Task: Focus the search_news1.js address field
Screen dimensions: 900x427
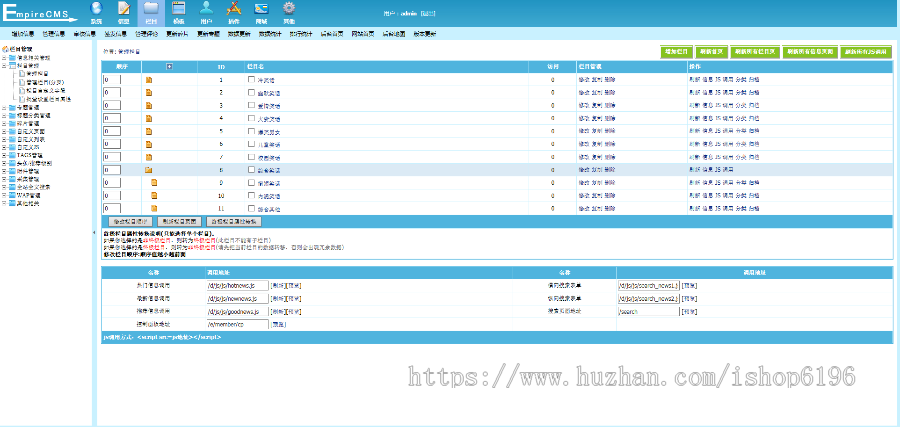Action: coord(649,285)
